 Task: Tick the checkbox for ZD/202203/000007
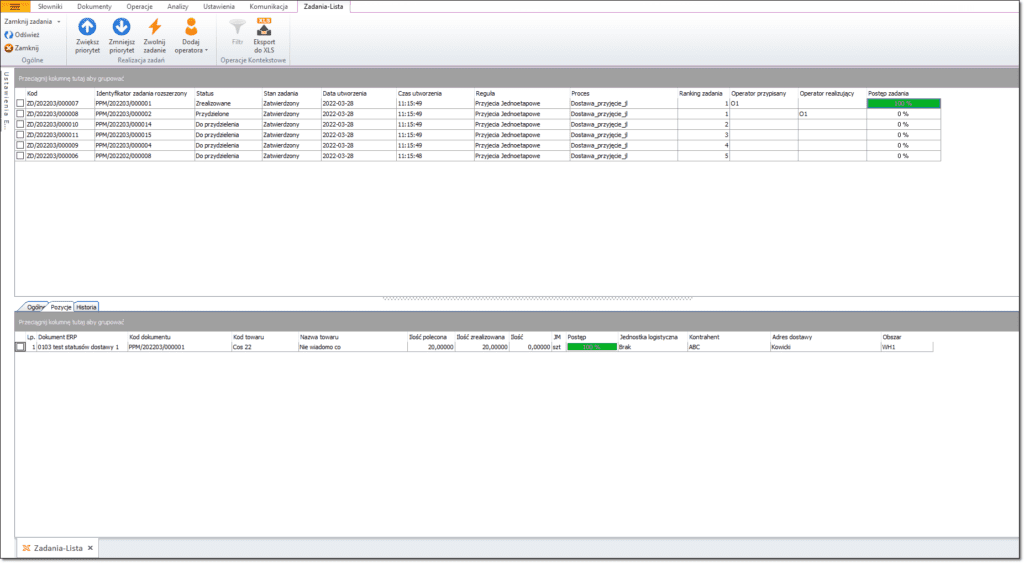pos(20,103)
